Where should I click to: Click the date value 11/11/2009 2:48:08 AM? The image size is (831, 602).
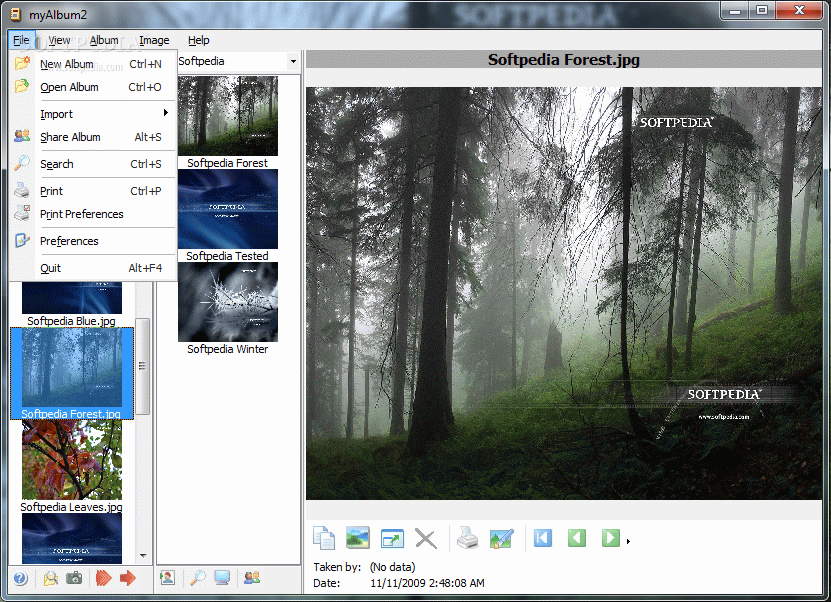(427, 583)
